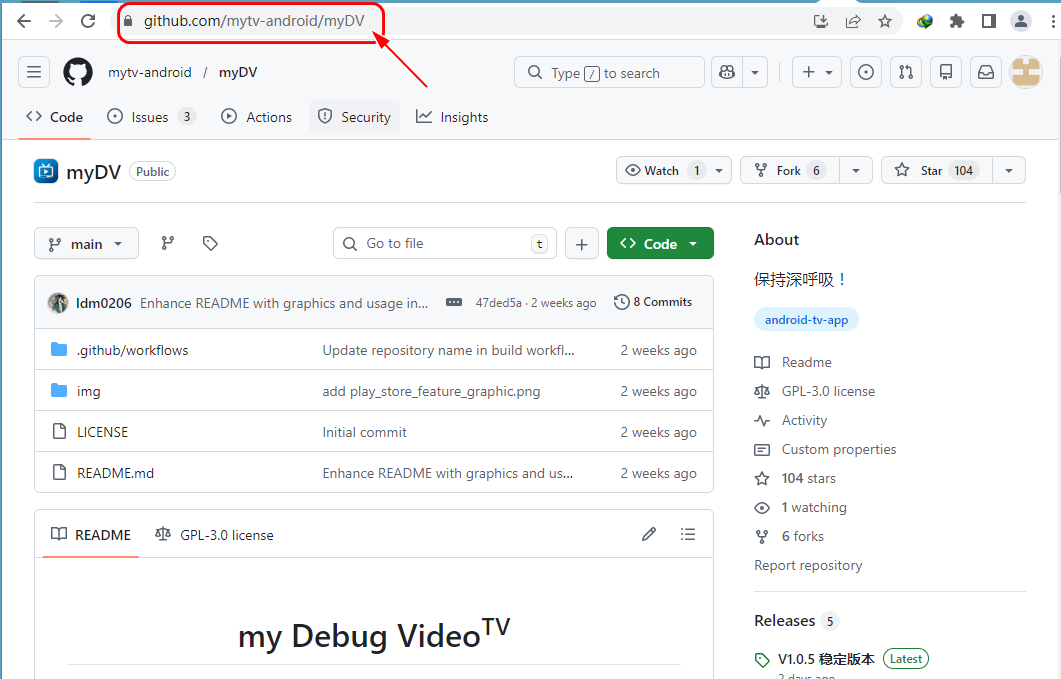Screen dimensions: 1061x679
Task: View the 8 Commits history
Action: 653,302
